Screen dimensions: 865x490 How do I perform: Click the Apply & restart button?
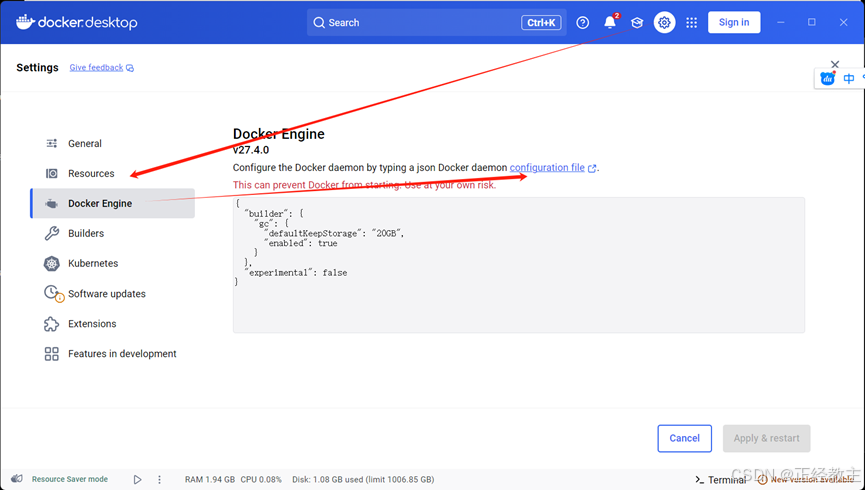[766, 438]
